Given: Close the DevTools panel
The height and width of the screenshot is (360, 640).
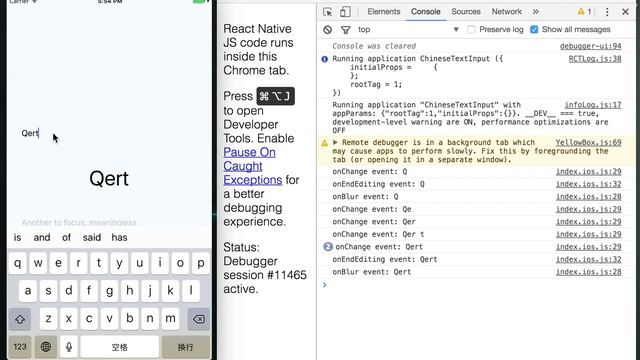Looking at the screenshot, I should pos(625,12).
